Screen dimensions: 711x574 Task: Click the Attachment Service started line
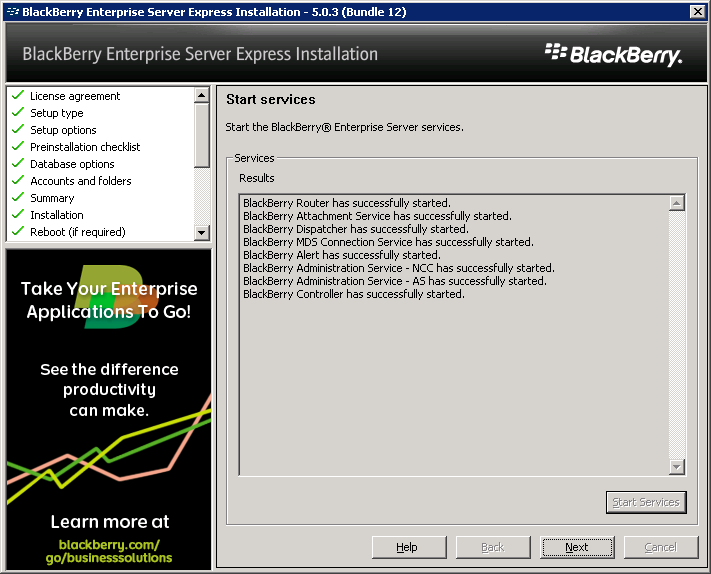click(377, 216)
